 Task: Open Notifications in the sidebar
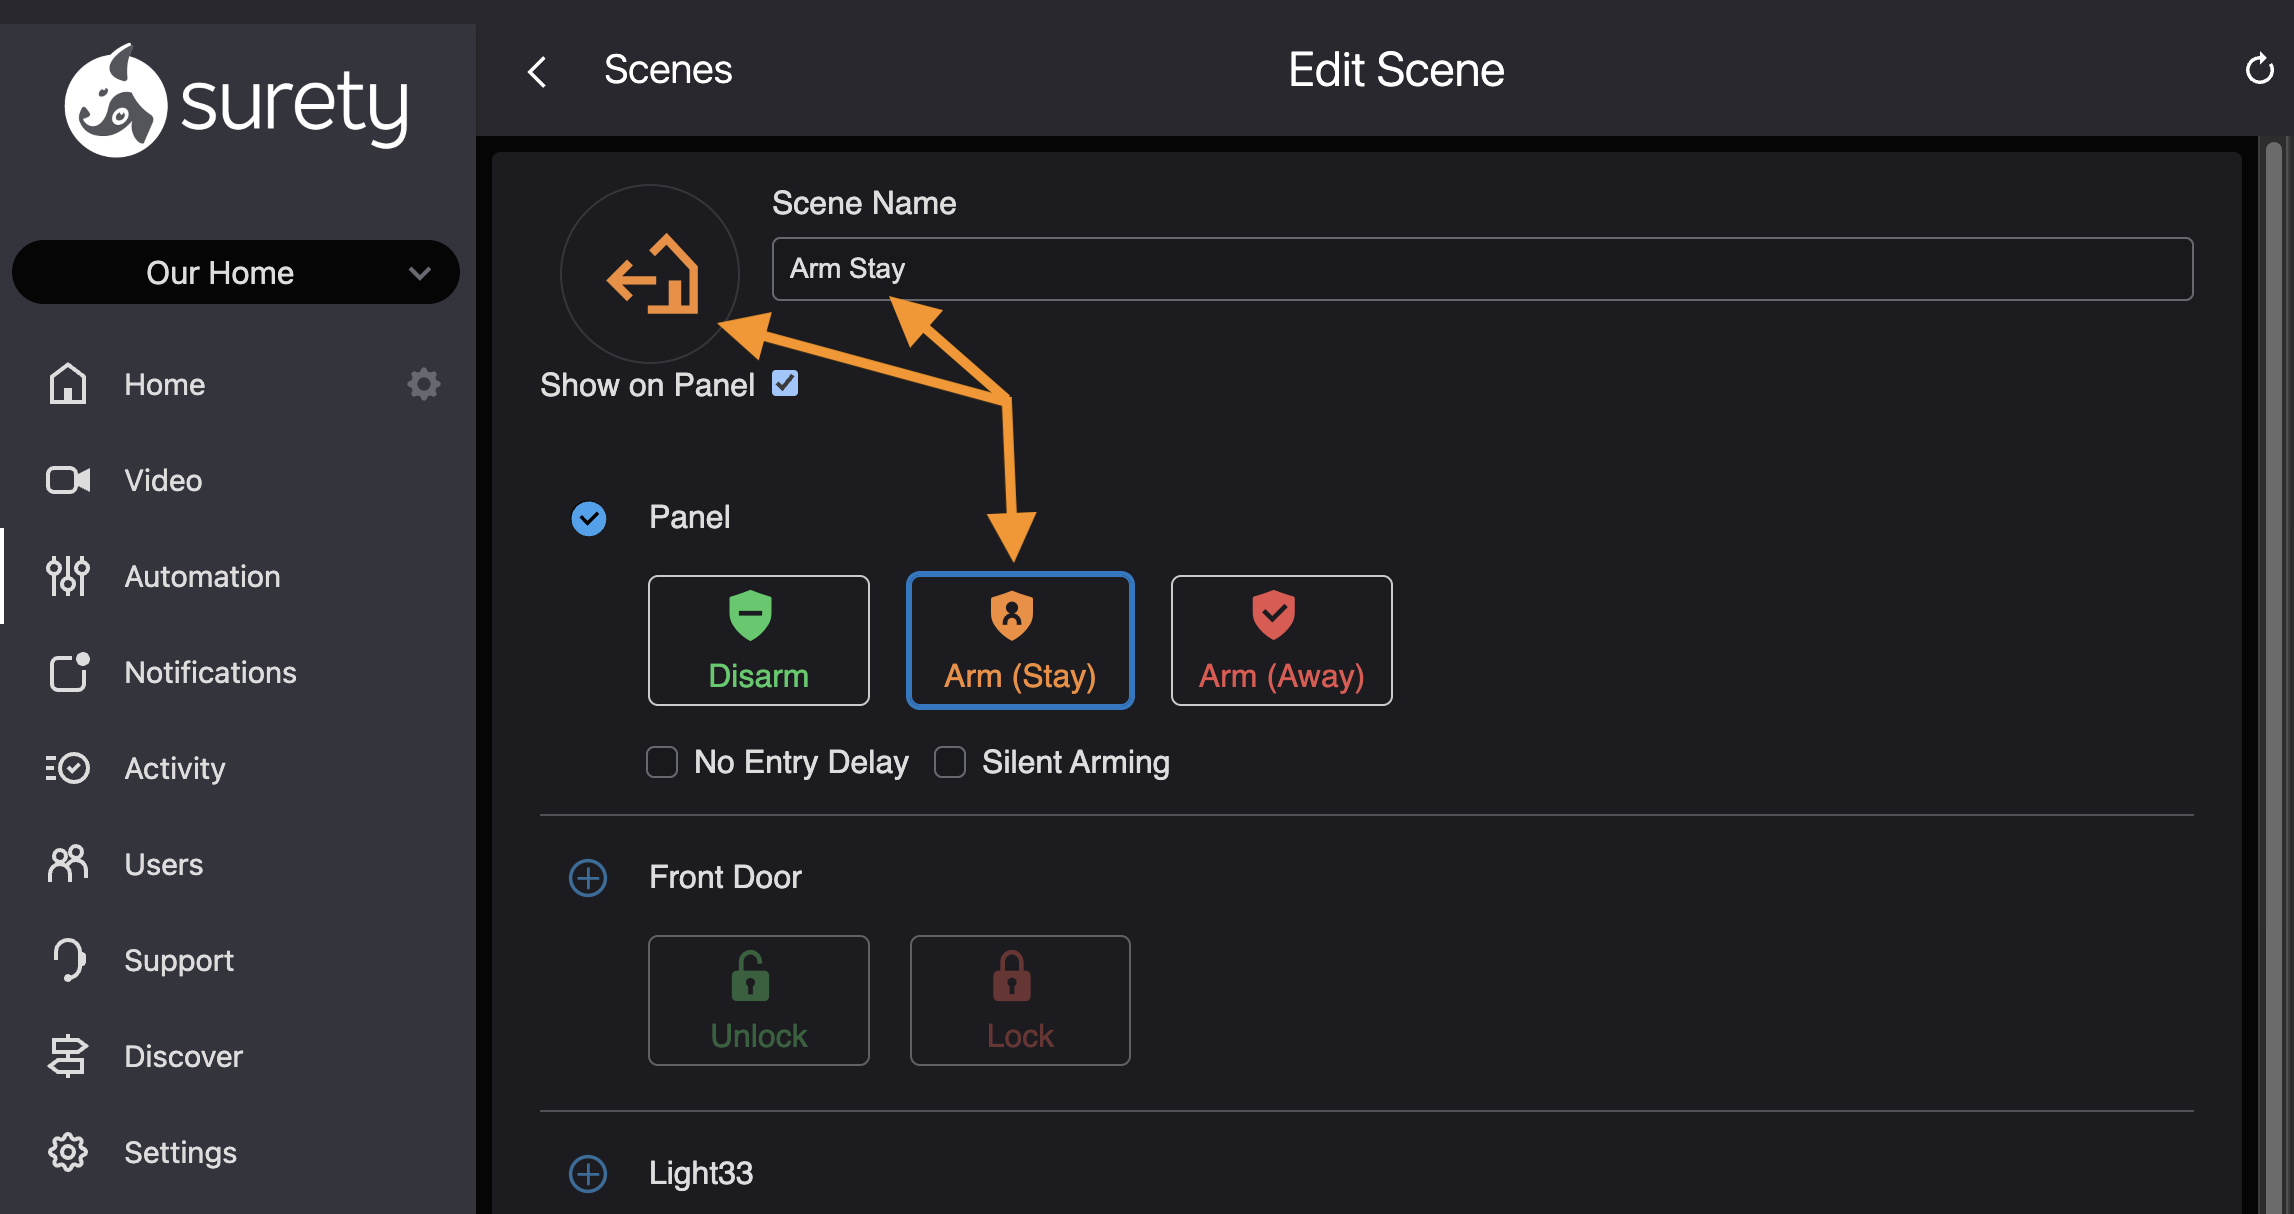point(210,672)
